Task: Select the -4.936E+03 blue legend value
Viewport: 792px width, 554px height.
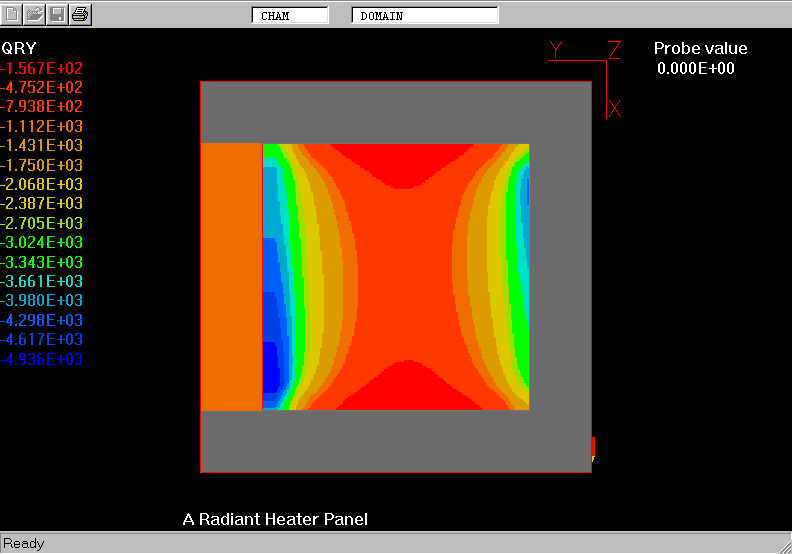Action: [42, 360]
